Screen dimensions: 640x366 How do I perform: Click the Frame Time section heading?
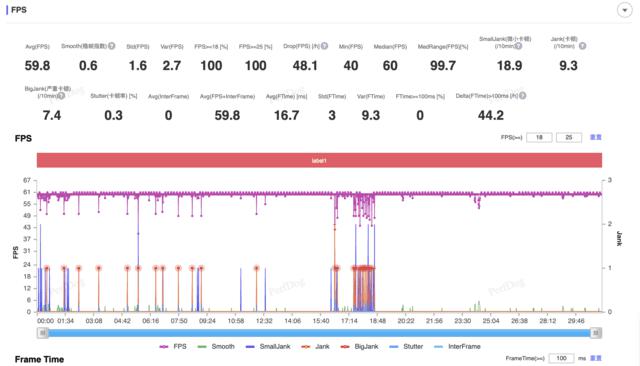click(39, 359)
